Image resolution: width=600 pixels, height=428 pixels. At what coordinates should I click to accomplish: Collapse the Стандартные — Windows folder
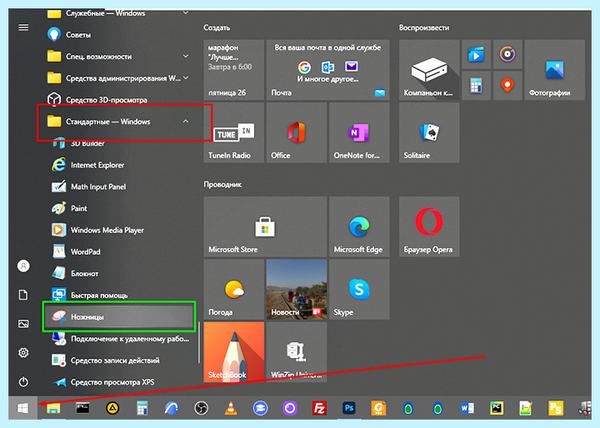[x=119, y=122]
